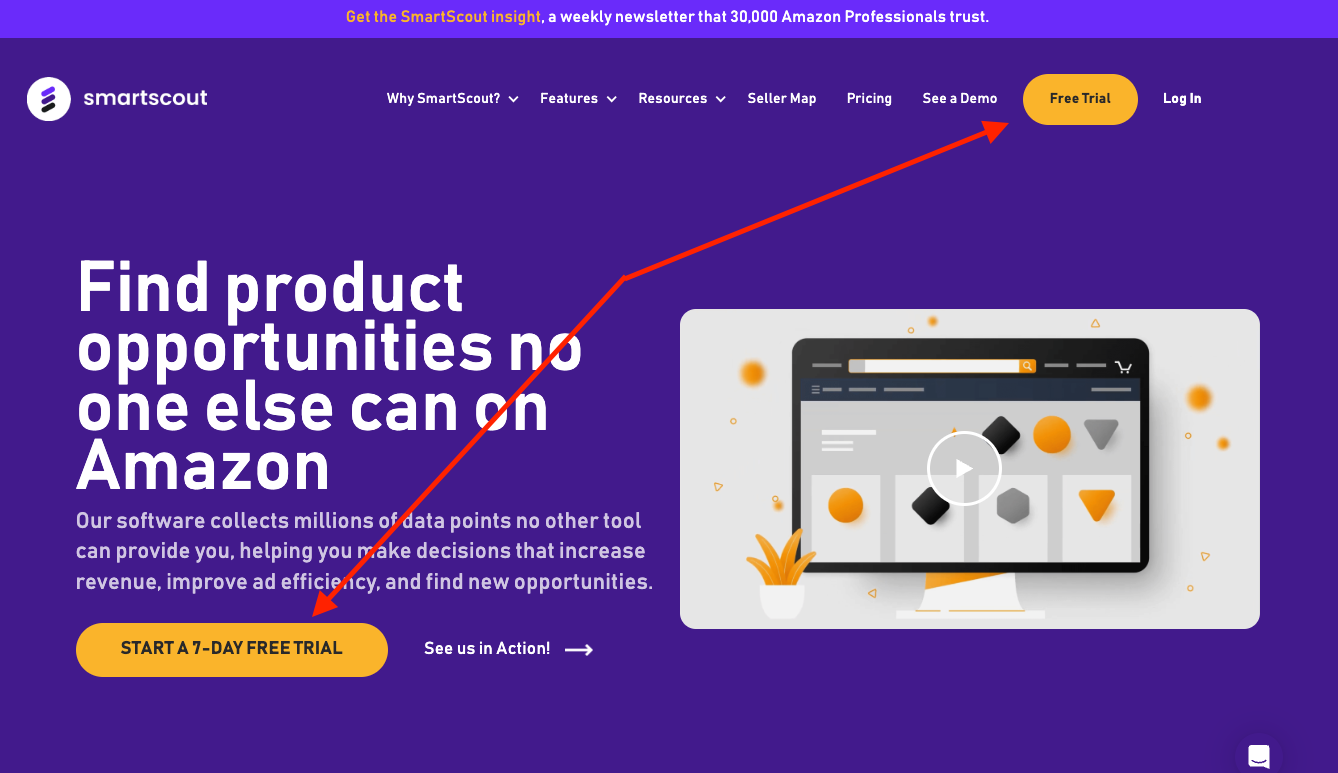The height and width of the screenshot is (773, 1338).
Task: Click the video preview thumbnail
Action: pyautogui.click(x=970, y=469)
